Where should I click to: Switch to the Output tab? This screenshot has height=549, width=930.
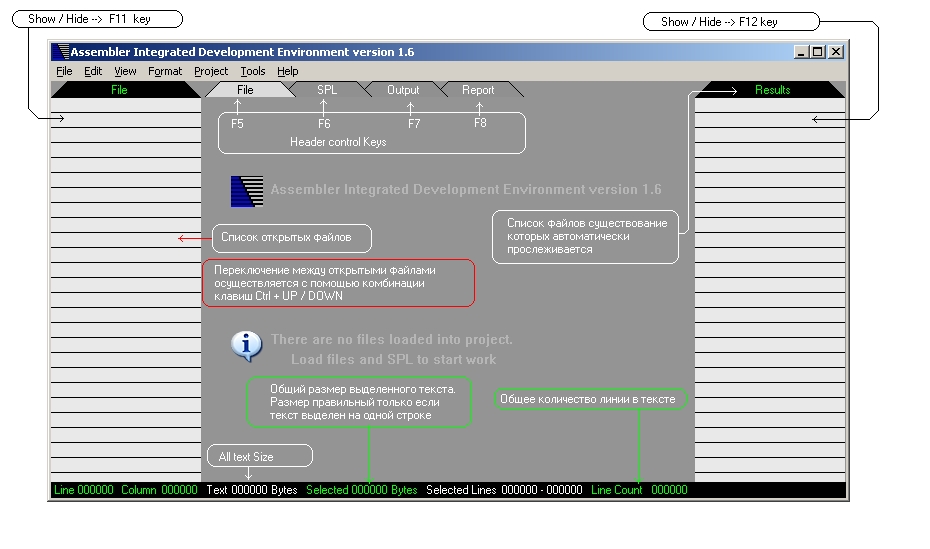[403, 90]
